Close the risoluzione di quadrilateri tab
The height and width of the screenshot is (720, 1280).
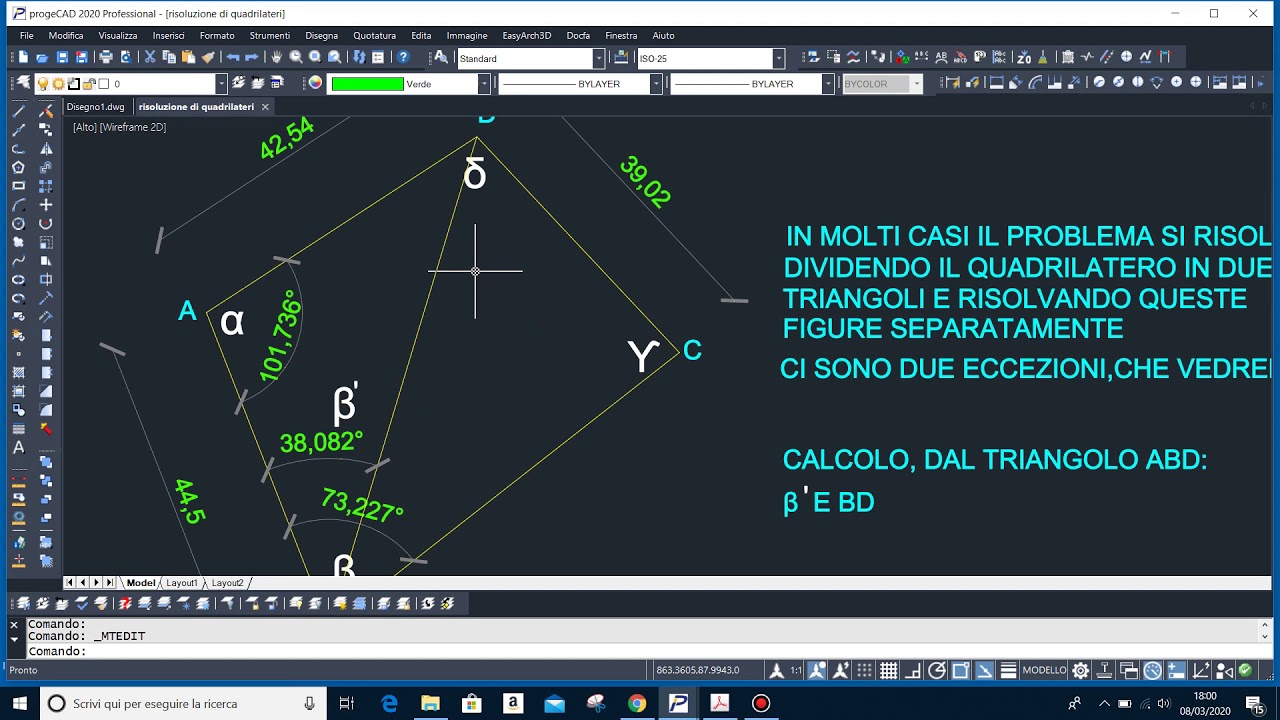[x=265, y=107]
